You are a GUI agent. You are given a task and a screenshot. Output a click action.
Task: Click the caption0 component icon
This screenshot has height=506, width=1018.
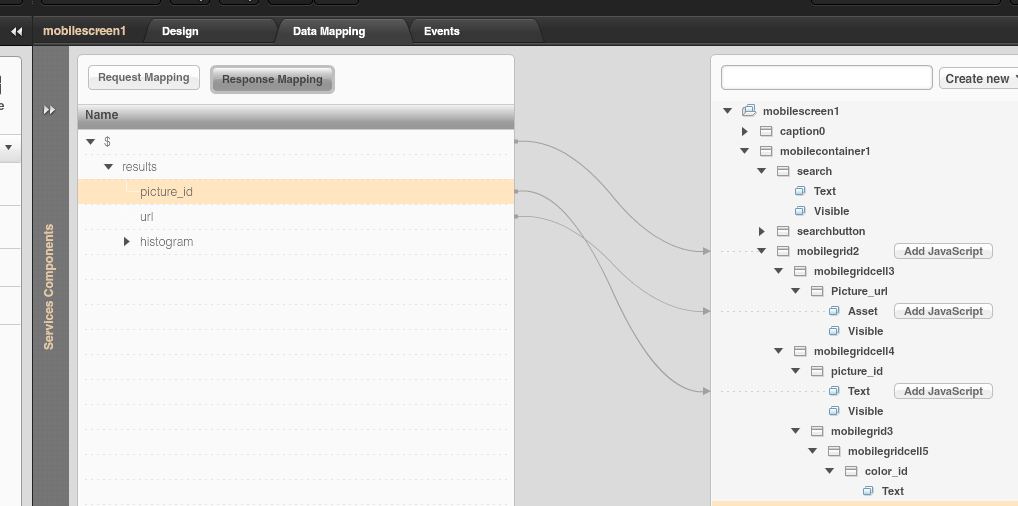click(x=766, y=131)
